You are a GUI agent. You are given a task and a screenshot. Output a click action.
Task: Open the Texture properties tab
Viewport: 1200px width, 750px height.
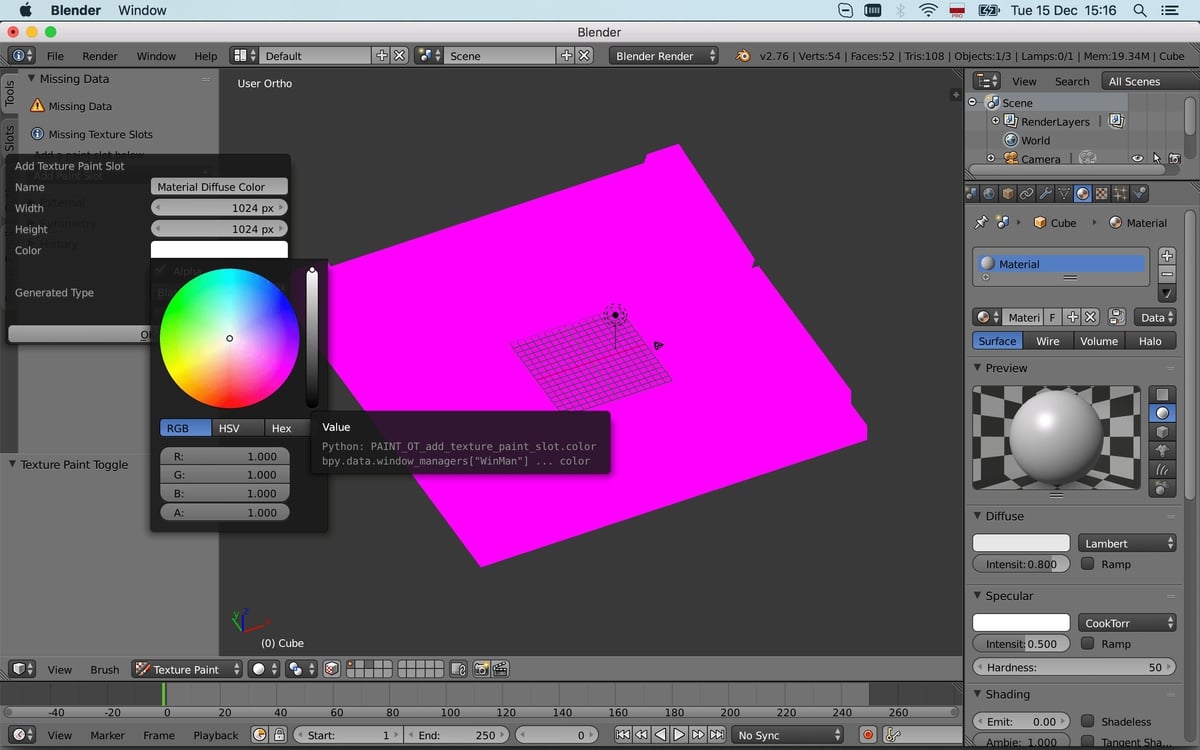click(1099, 193)
